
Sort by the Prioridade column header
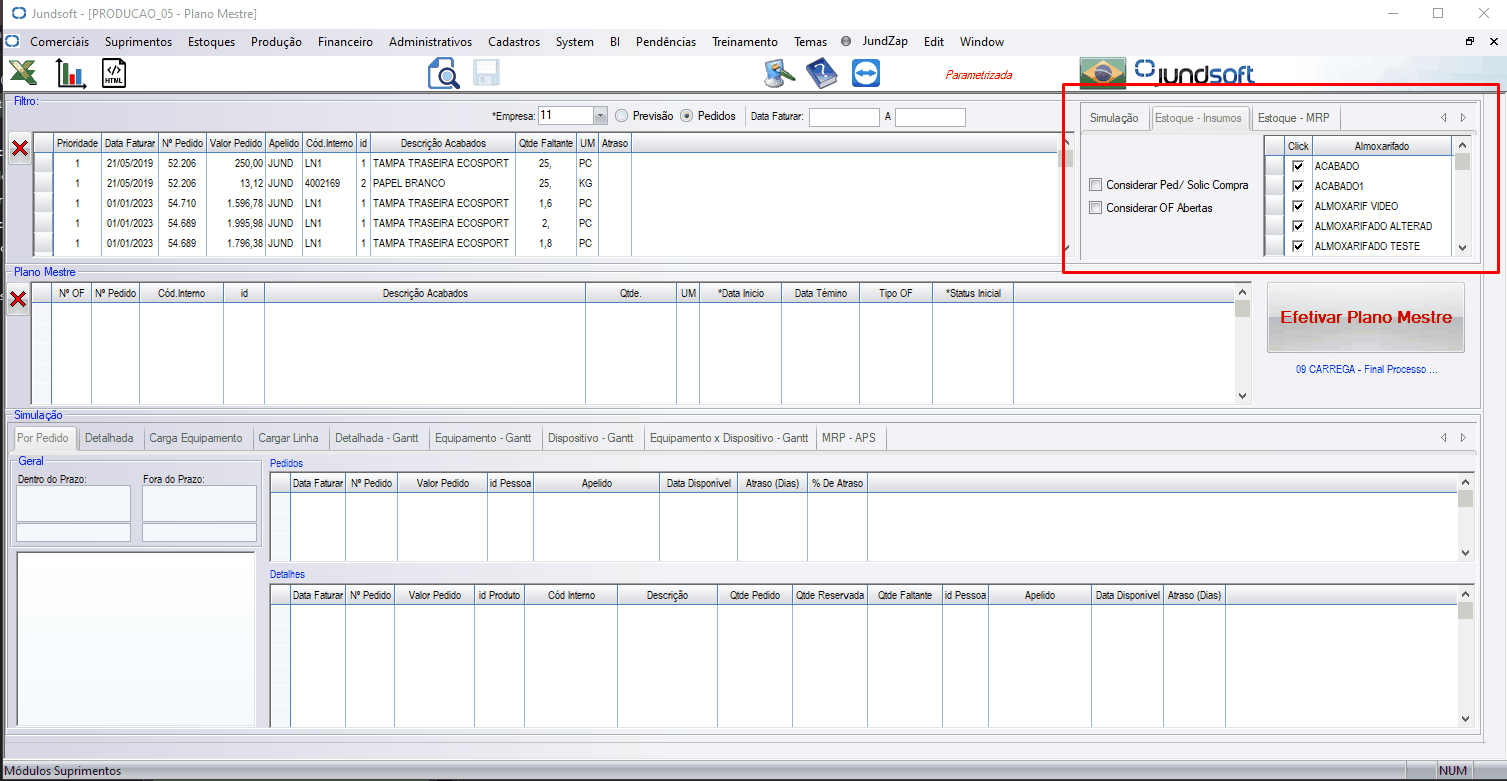click(77, 143)
